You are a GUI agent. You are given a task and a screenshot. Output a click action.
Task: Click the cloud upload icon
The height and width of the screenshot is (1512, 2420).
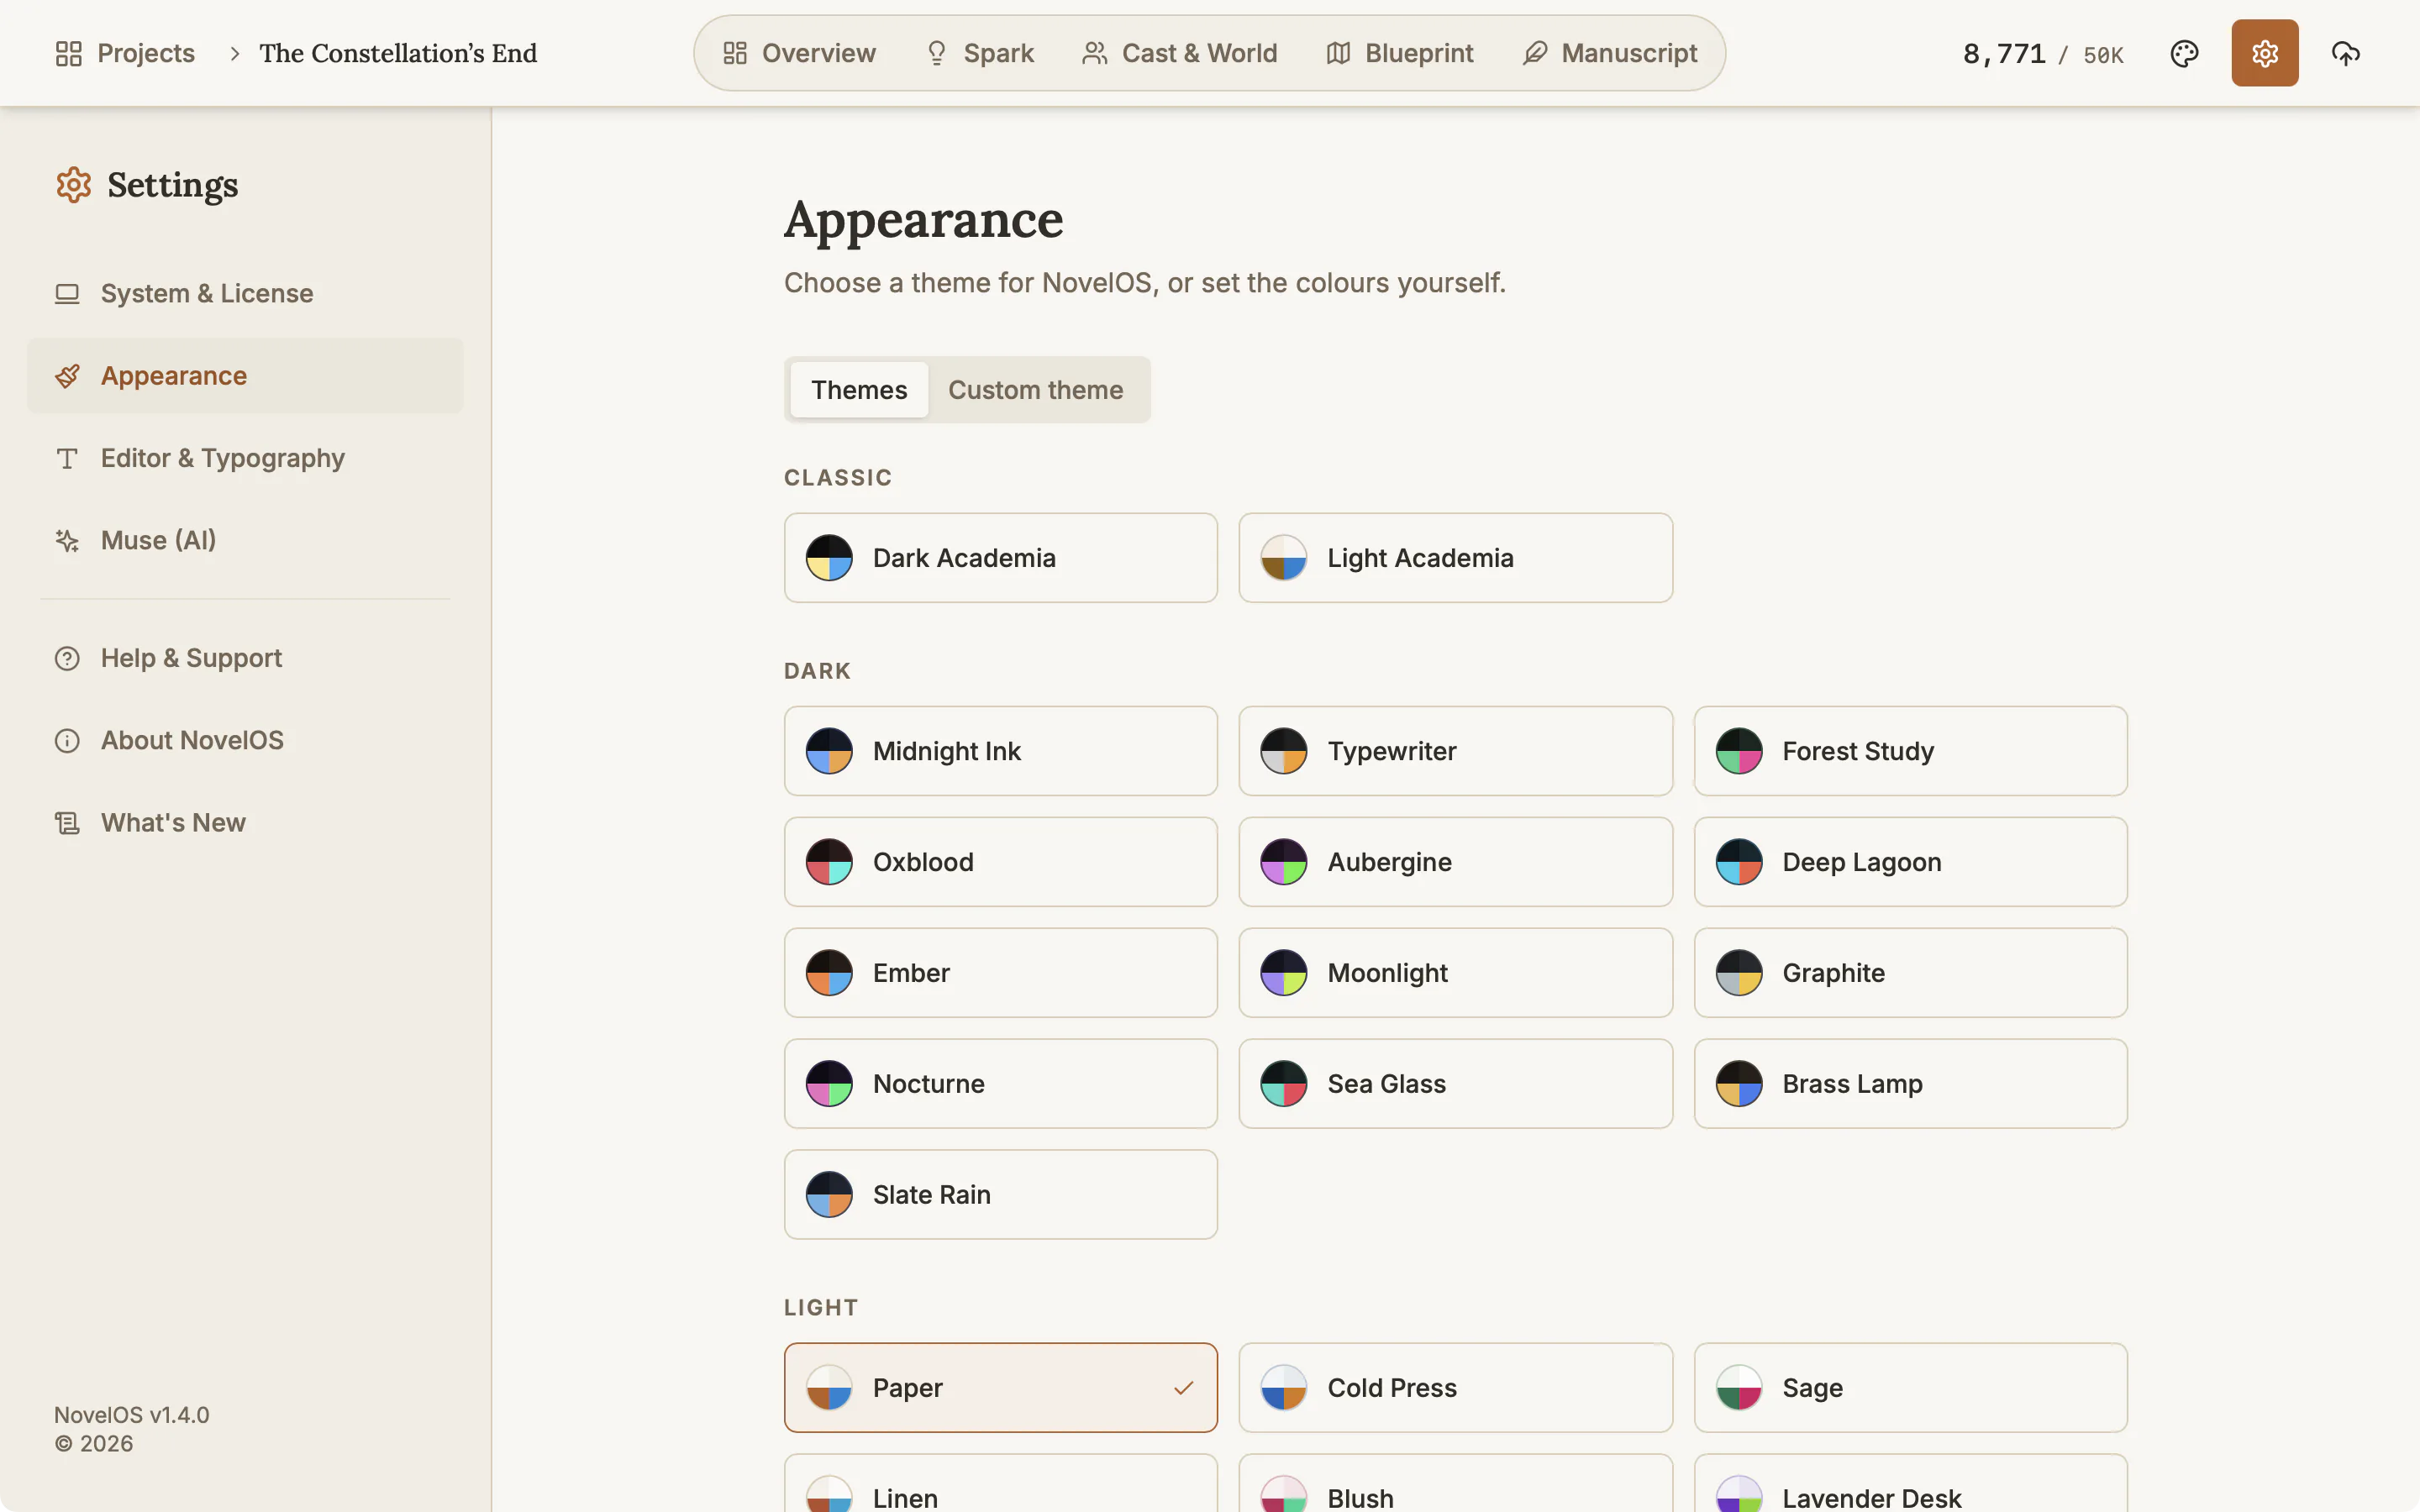[2345, 53]
